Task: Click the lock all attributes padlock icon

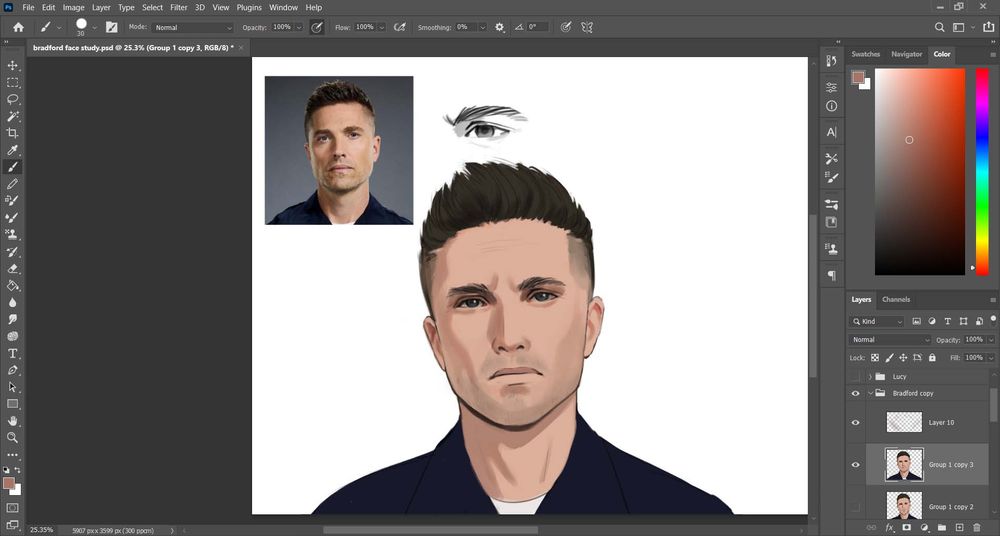Action: [x=932, y=357]
